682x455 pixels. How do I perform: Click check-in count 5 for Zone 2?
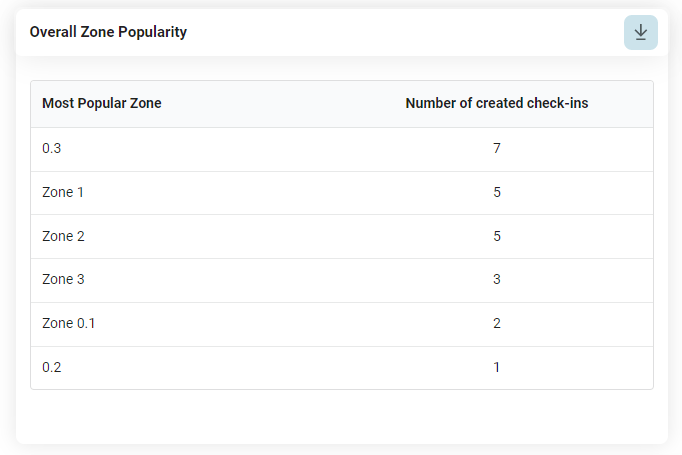pyautogui.click(x=497, y=236)
